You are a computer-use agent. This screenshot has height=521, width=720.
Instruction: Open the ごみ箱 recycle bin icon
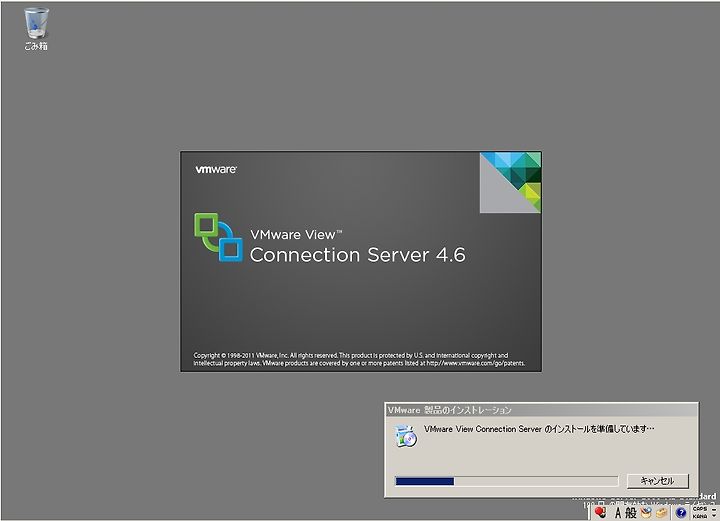click(x=36, y=28)
